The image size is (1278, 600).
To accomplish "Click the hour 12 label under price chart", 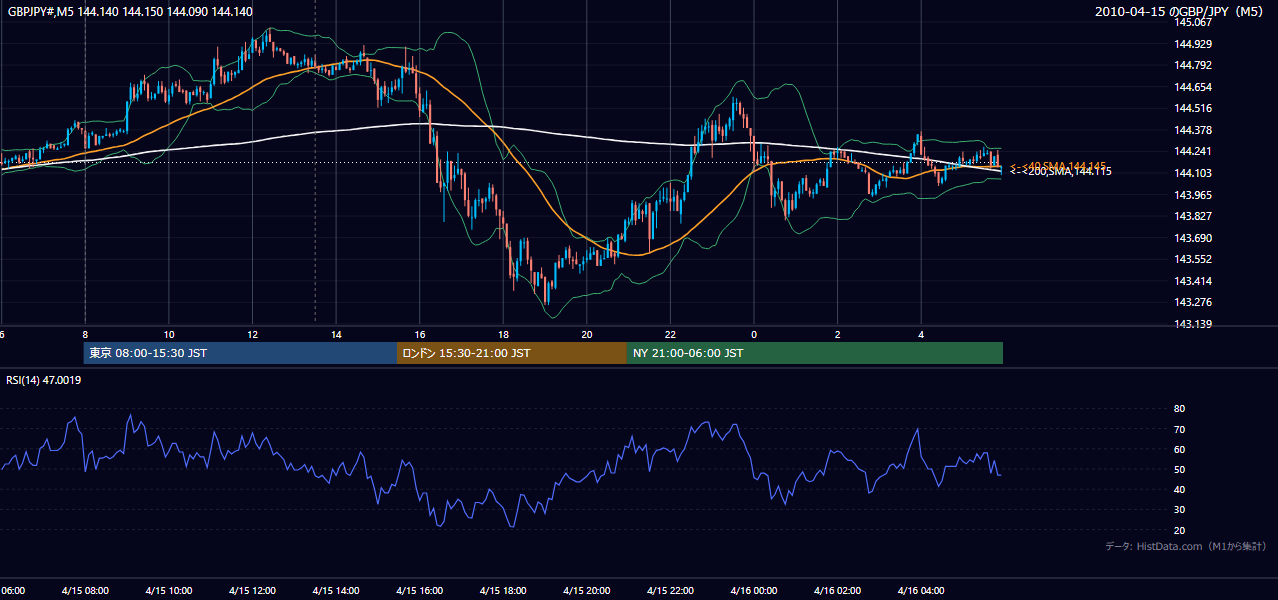I will click(253, 335).
